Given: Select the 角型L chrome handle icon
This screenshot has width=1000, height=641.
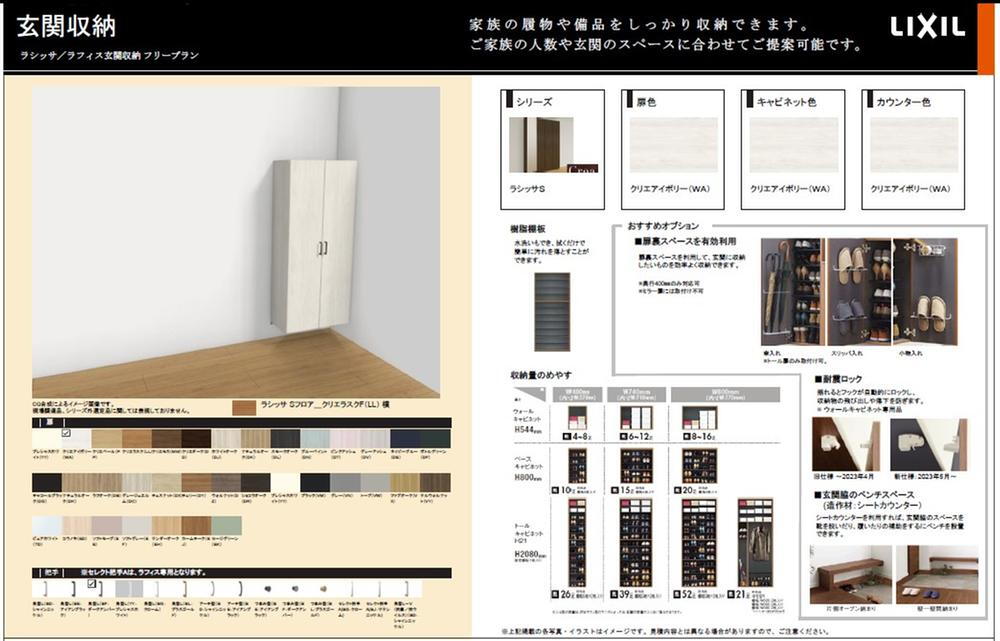Looking at the screenshot, I should pos(157,588).
